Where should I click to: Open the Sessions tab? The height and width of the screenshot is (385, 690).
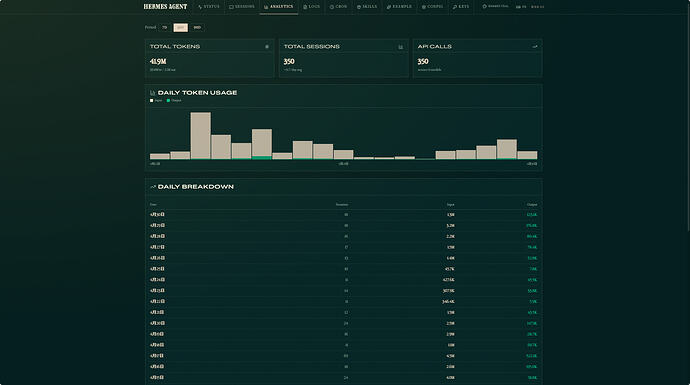[242, 7]
